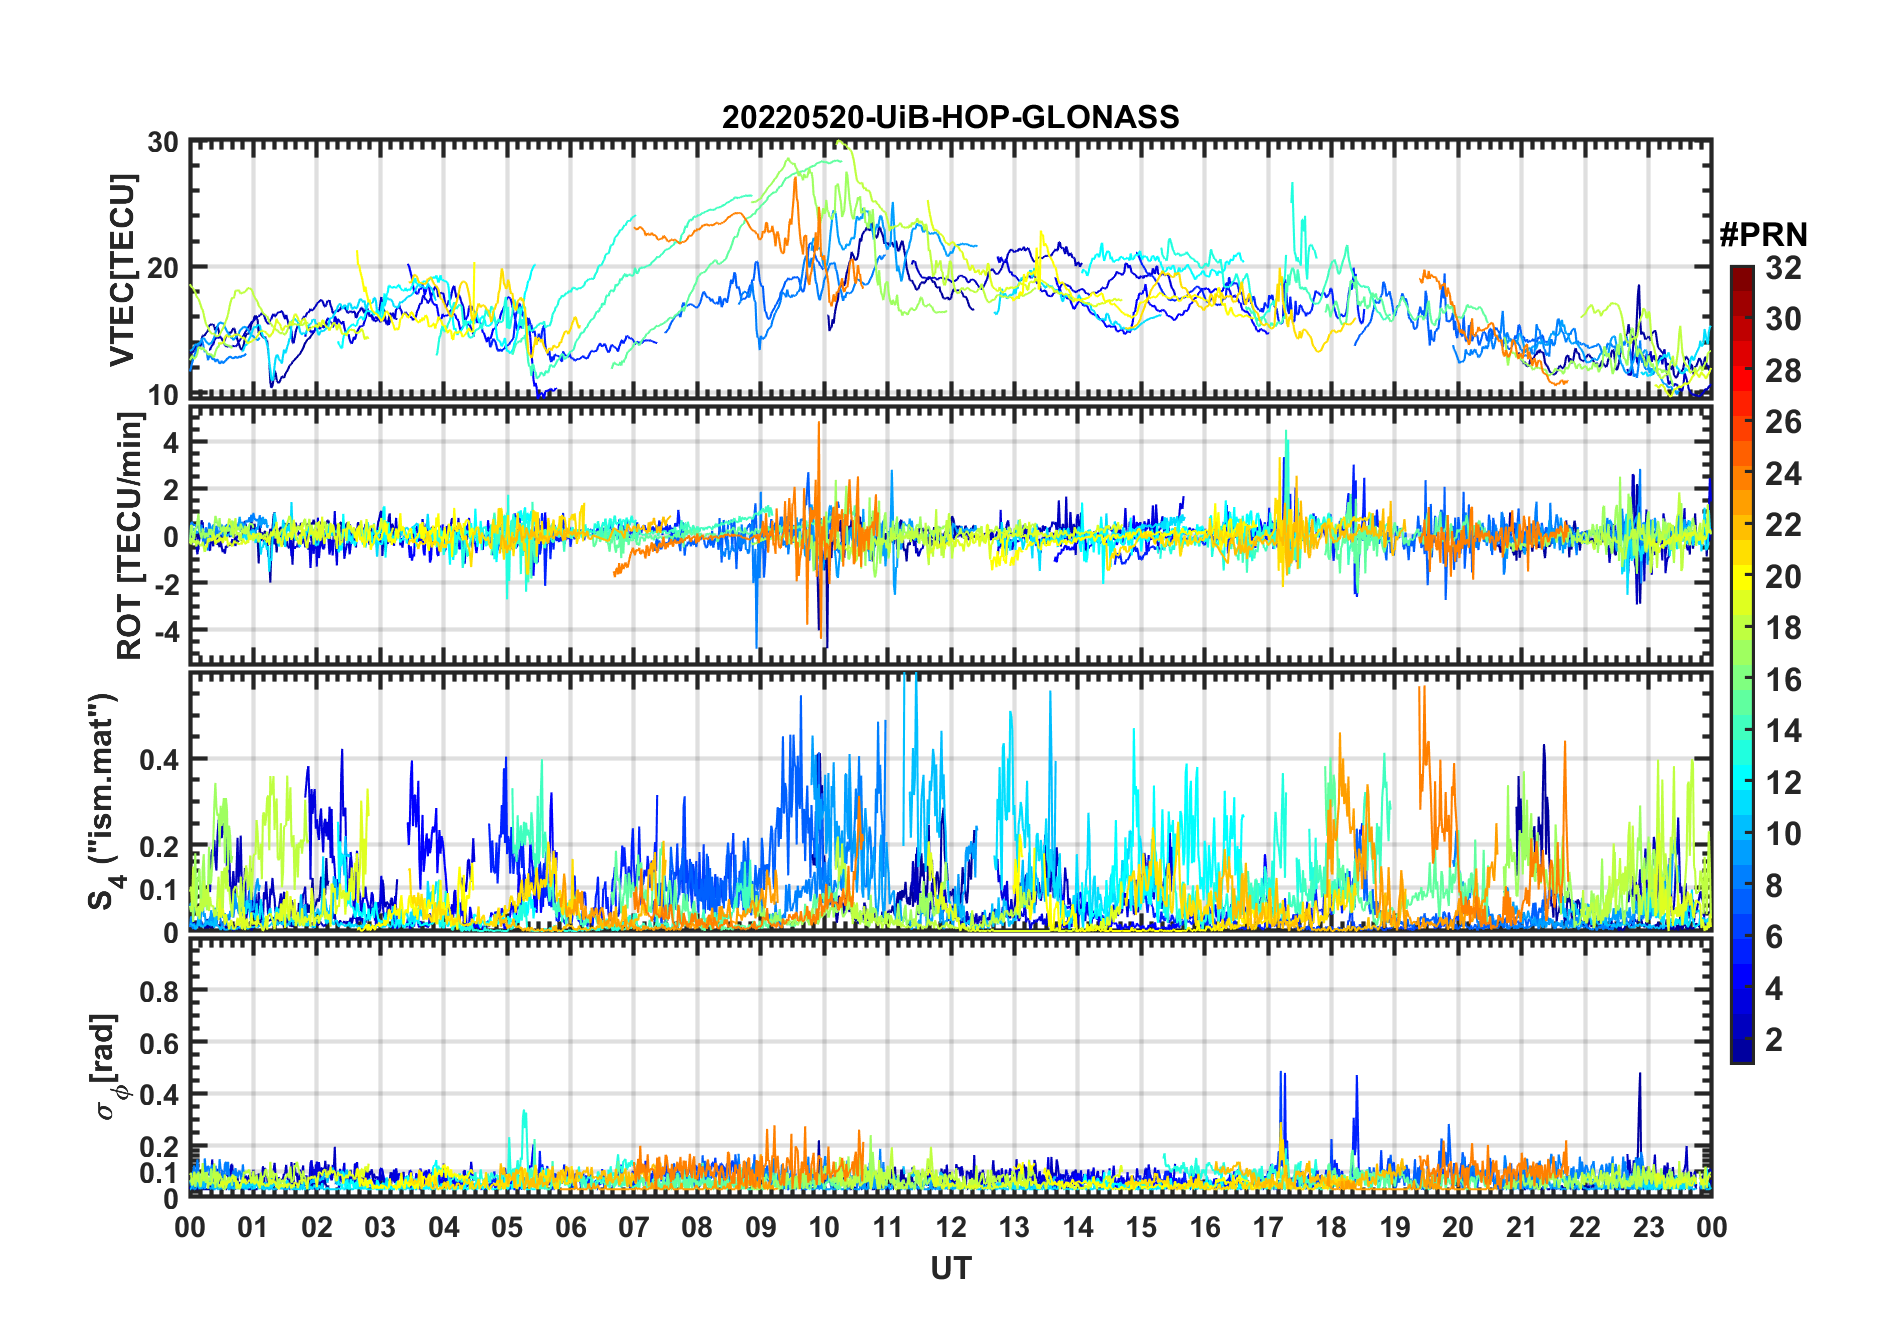The image size is (1902, 1330).
Task: Select the sigma phi [rad] axis label
Action: pos(108,1067)
